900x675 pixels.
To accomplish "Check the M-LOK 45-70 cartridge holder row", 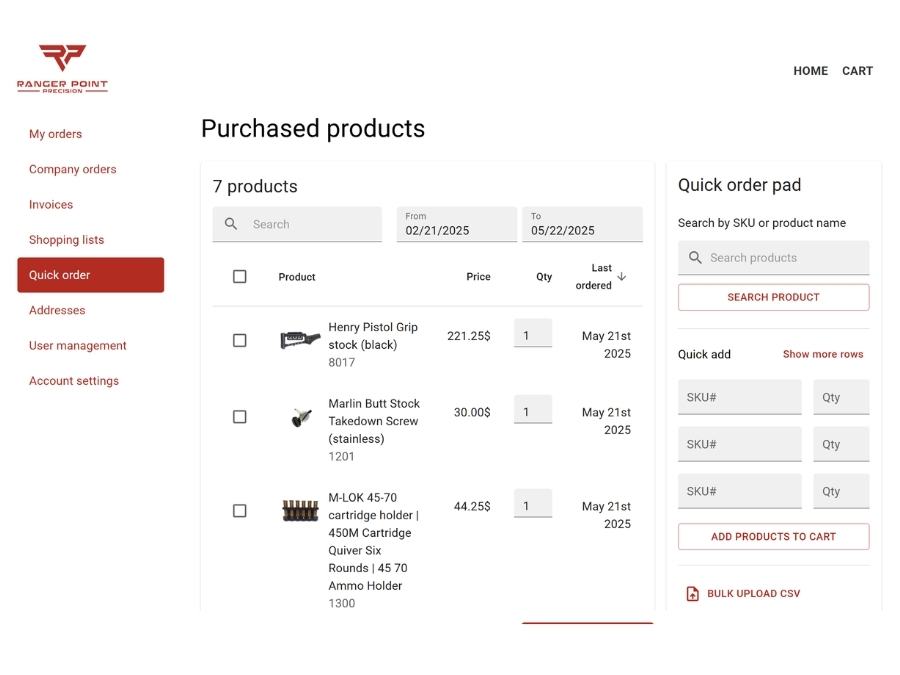I will [x=240, y=511].
